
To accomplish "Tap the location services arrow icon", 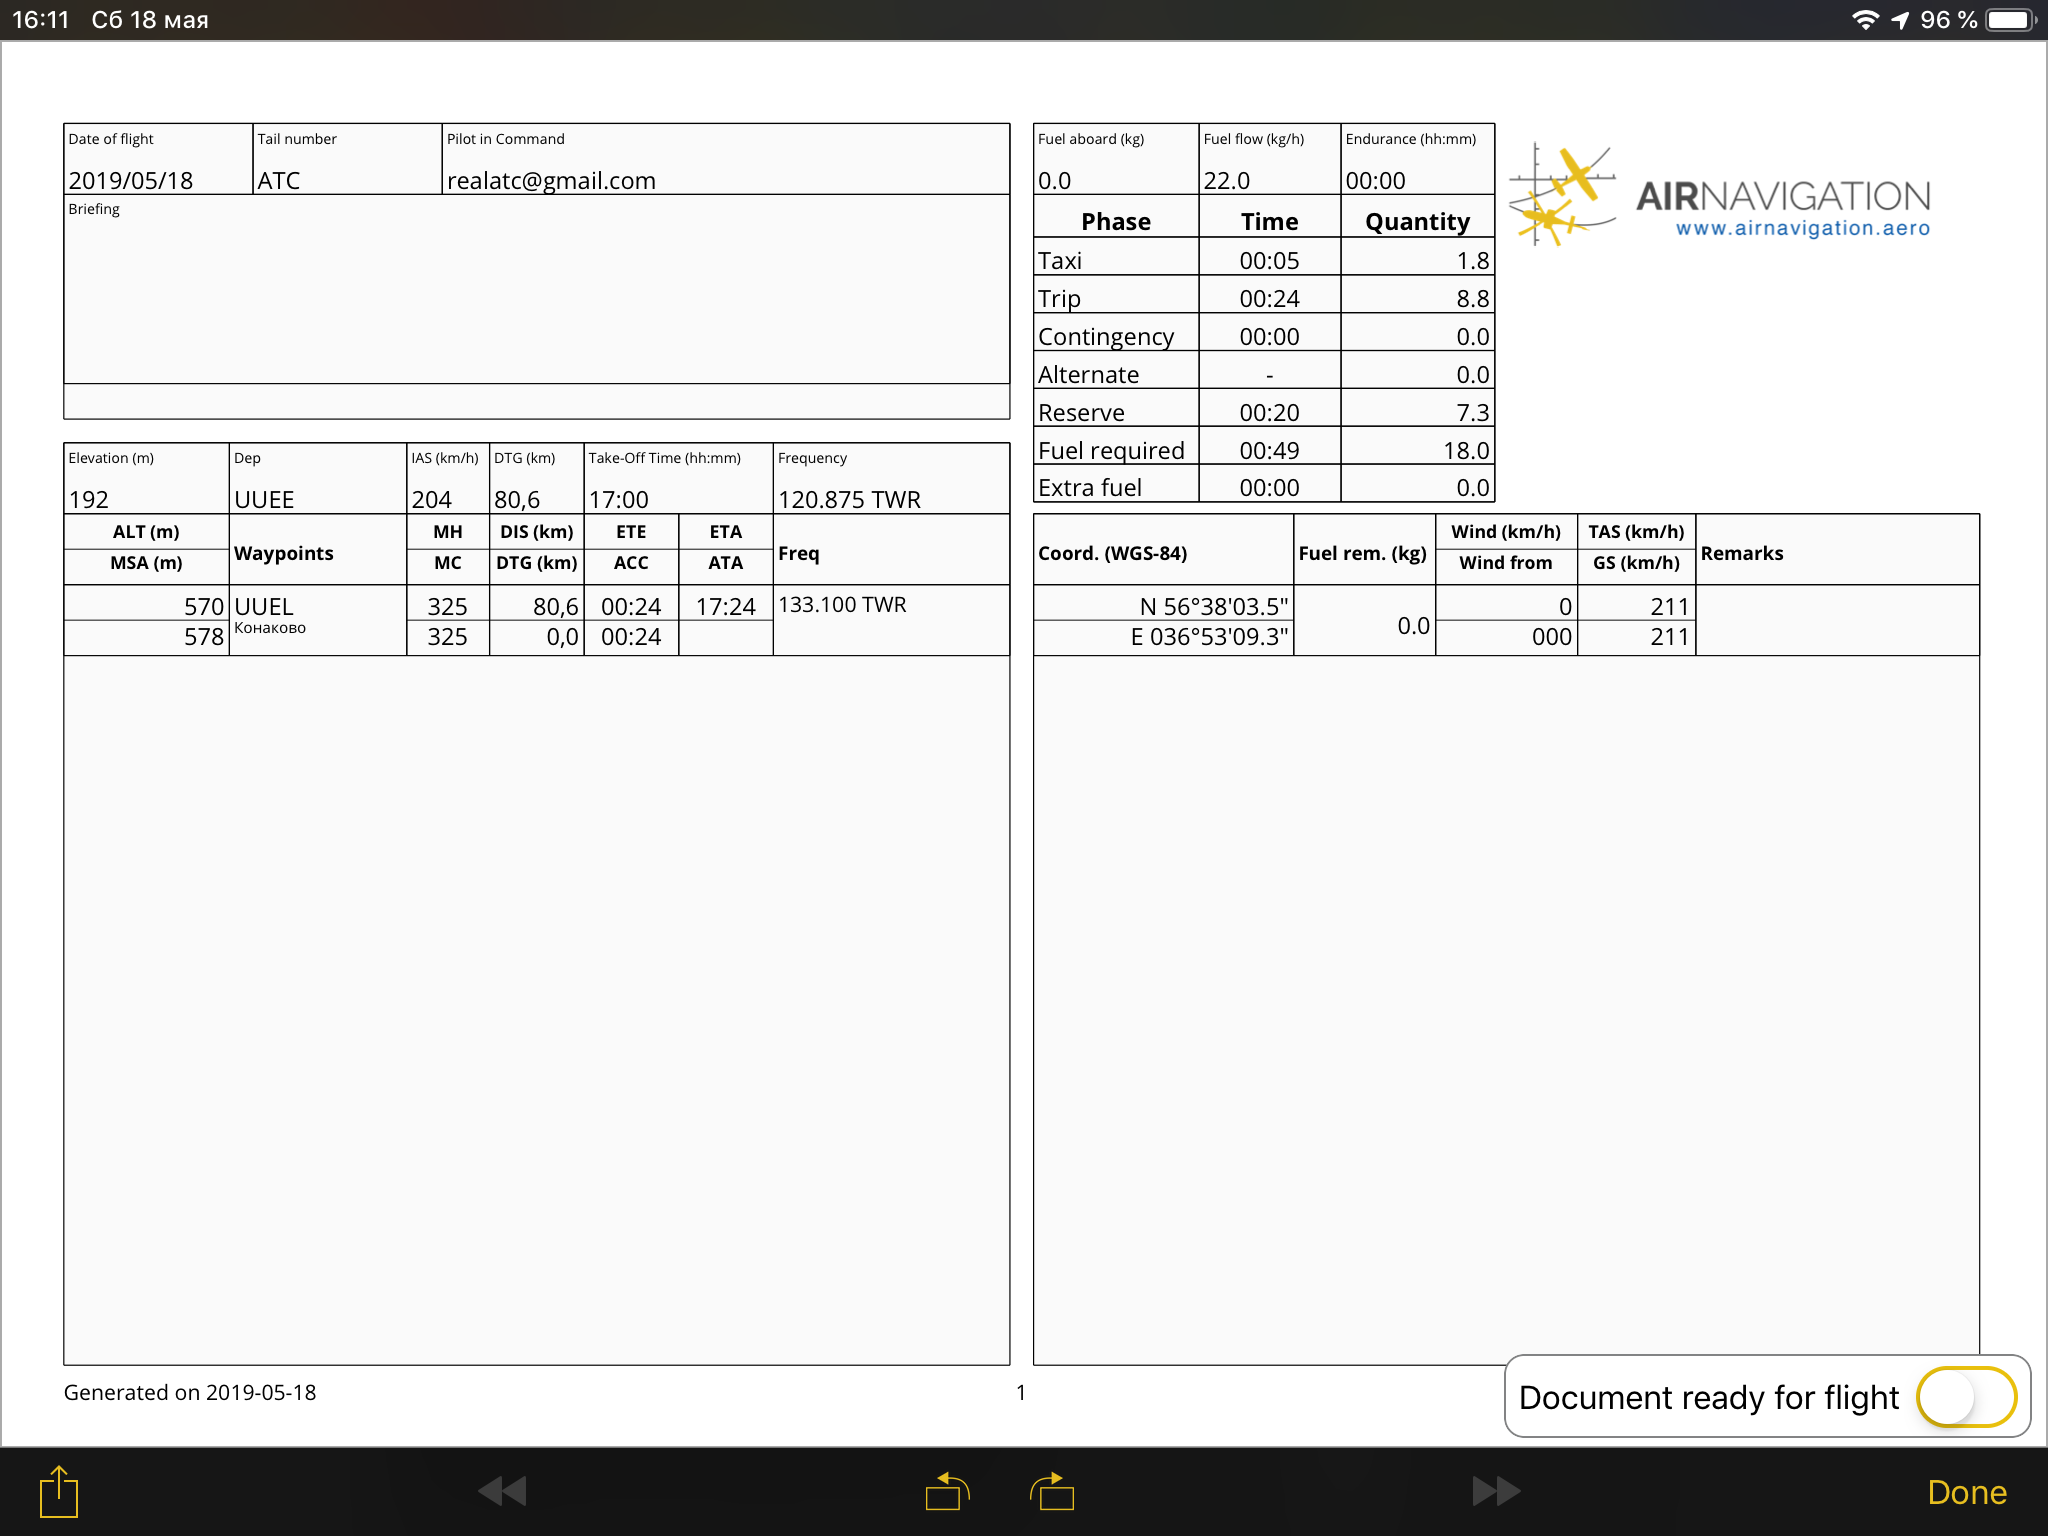I will 1900,20.
